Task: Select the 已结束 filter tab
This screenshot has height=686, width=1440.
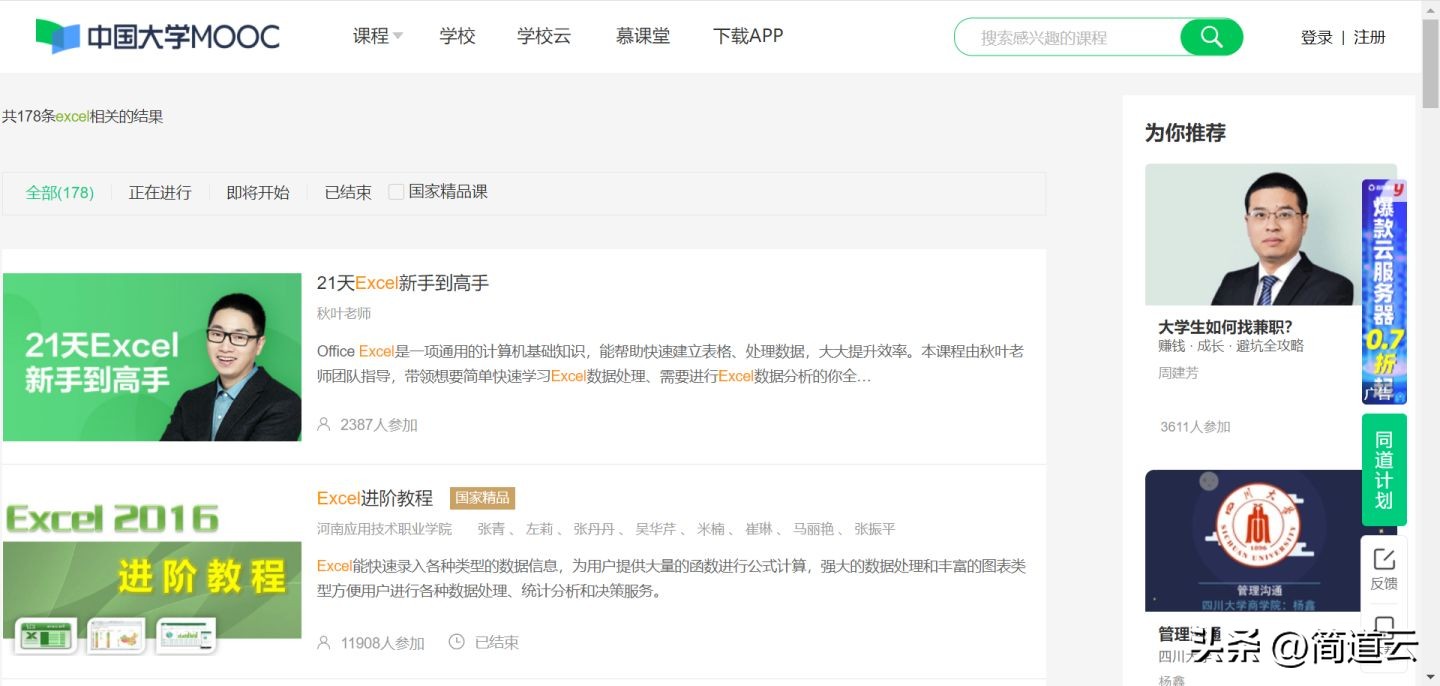Action: click(348, 192)
